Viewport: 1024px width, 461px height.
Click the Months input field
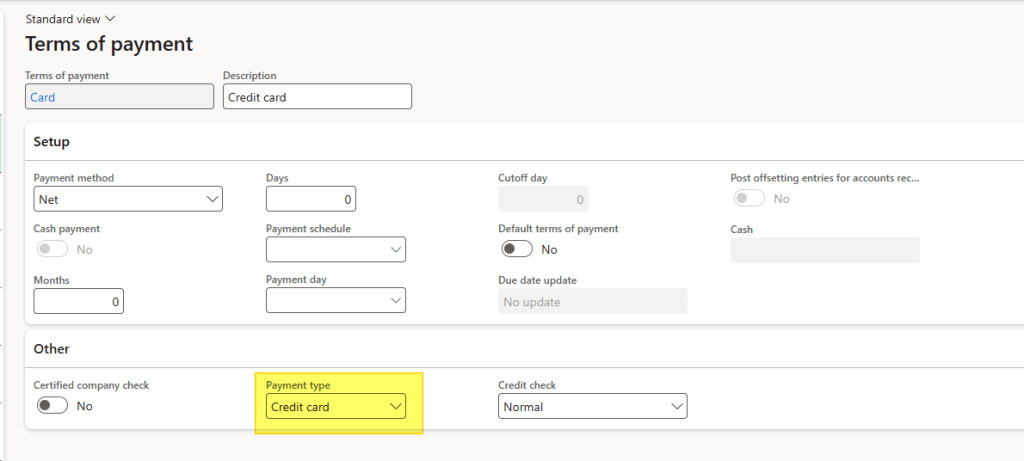[78, 301]
